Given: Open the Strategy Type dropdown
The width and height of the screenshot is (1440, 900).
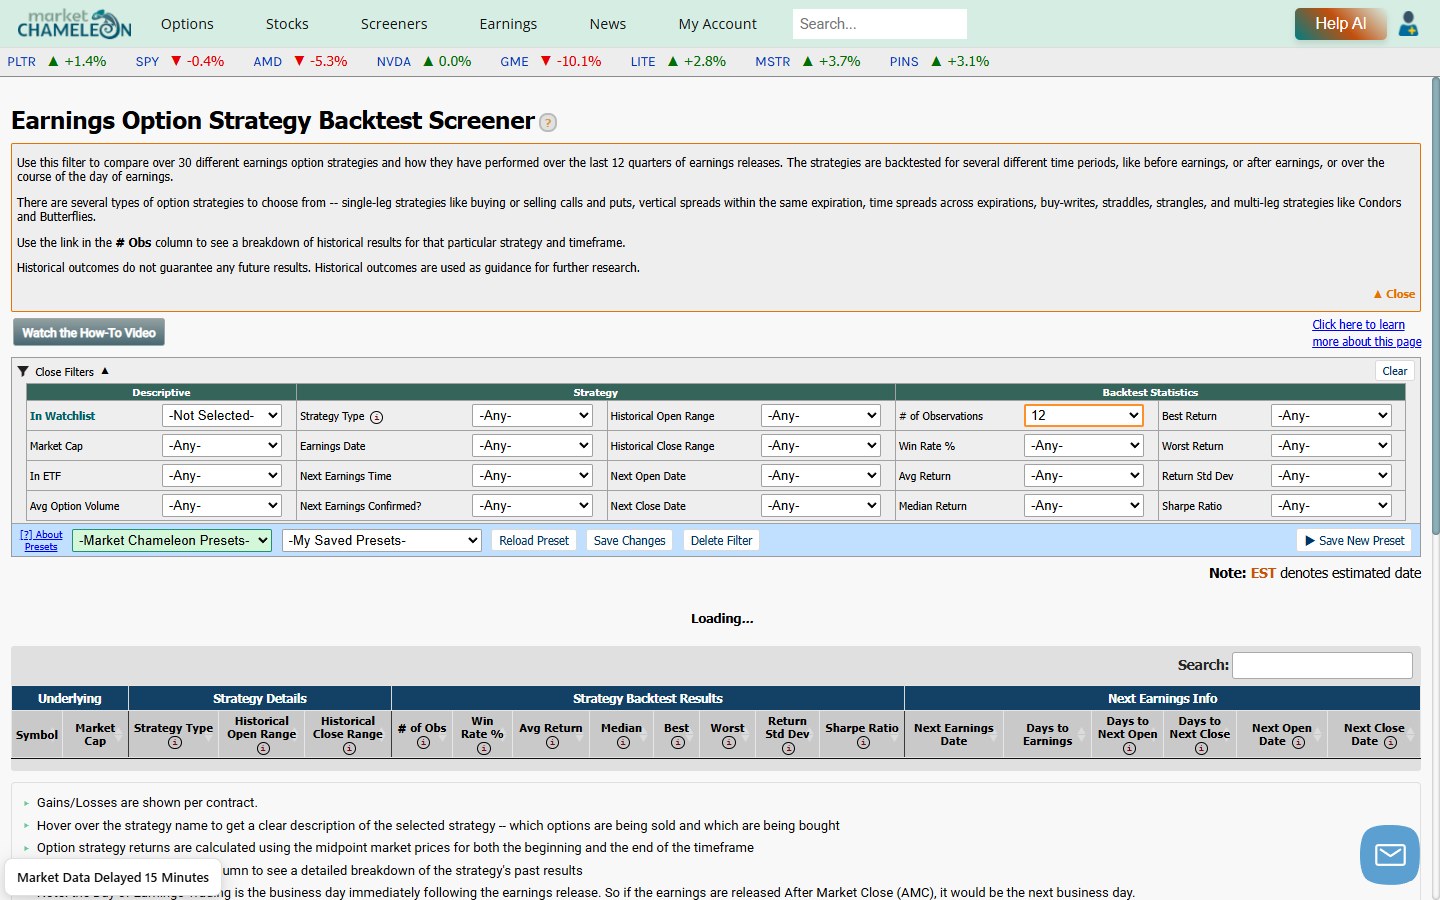Looking at the screenshot, I should pos(532,416).
